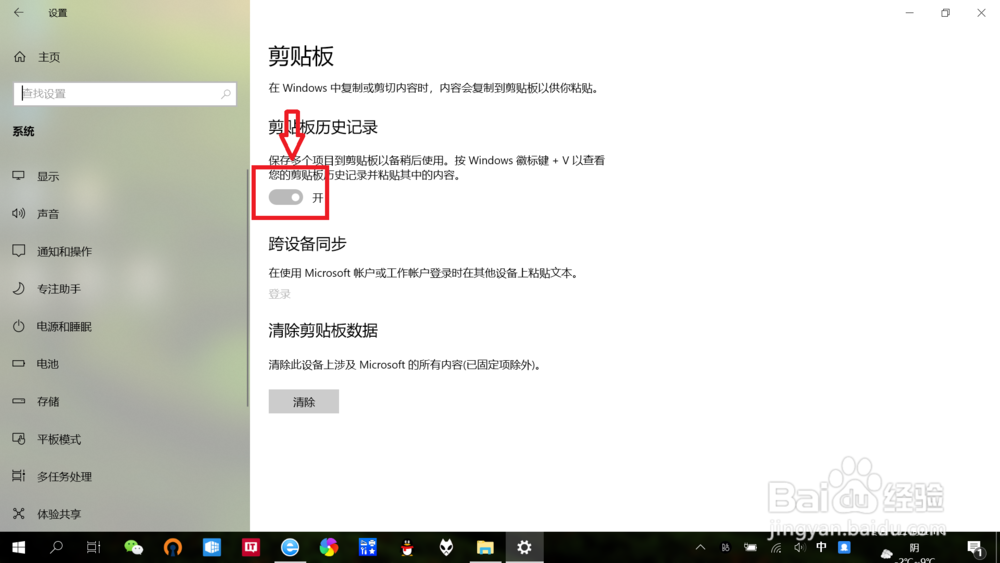
Task: Click the sidebar vertical scrollbar
Action: (x=247, y=287)
